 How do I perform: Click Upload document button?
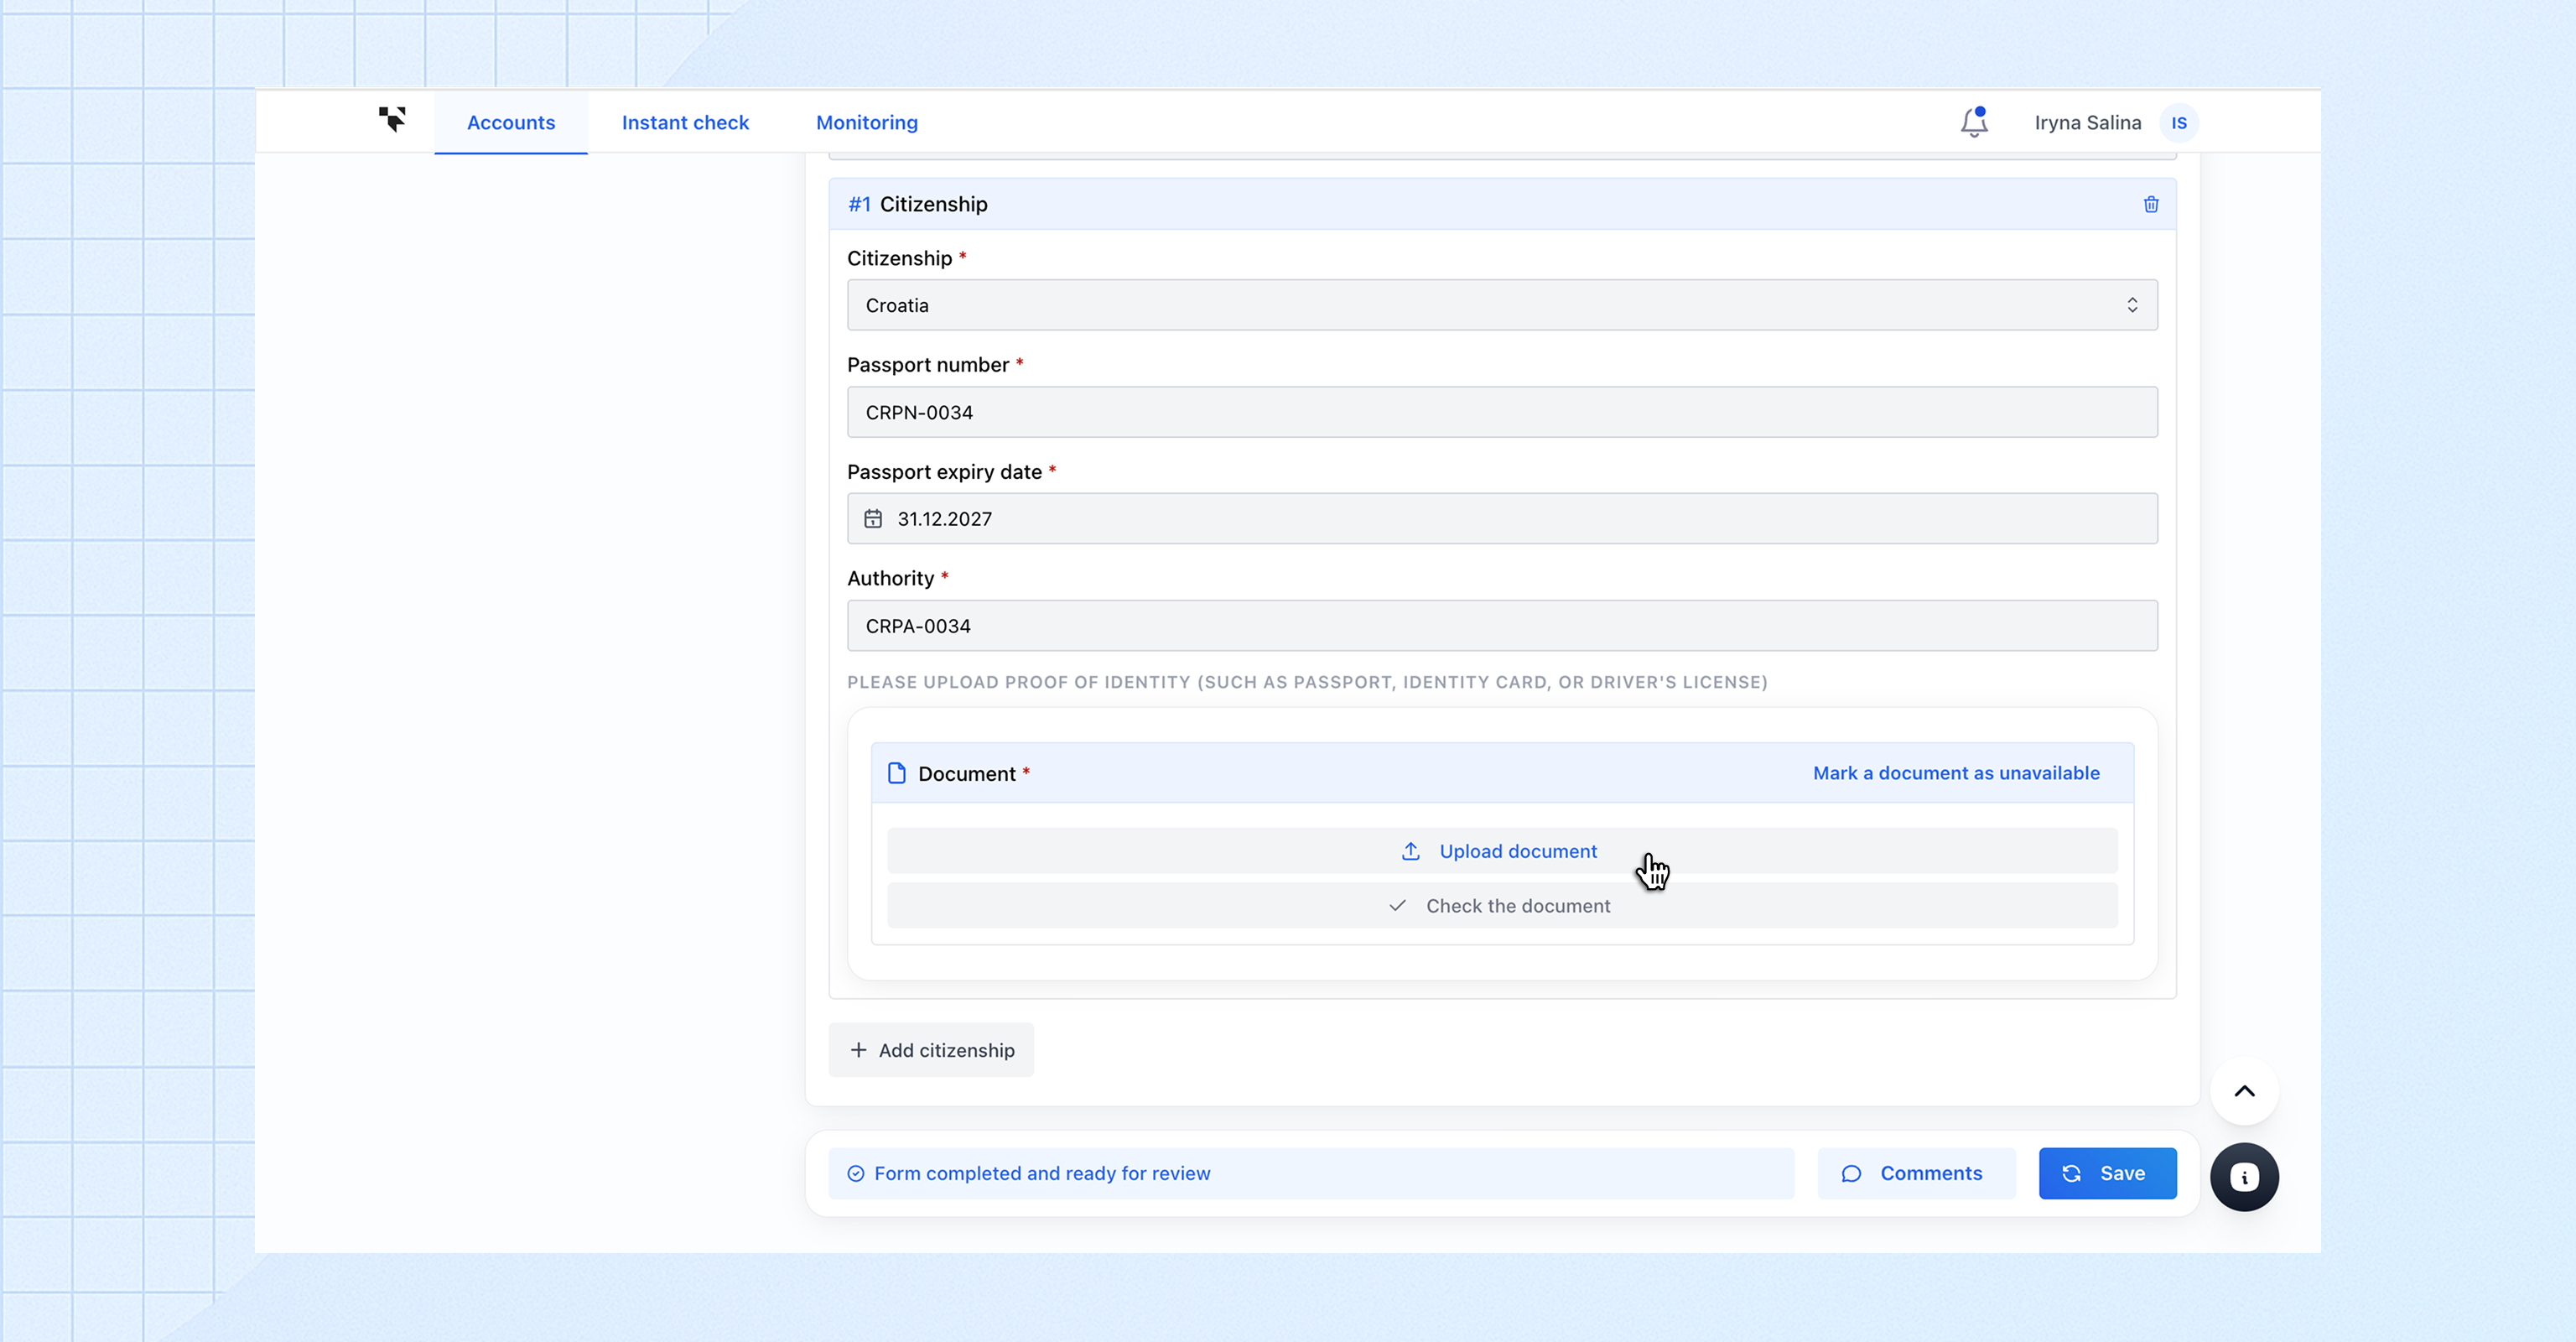(x=1501, y=851)
